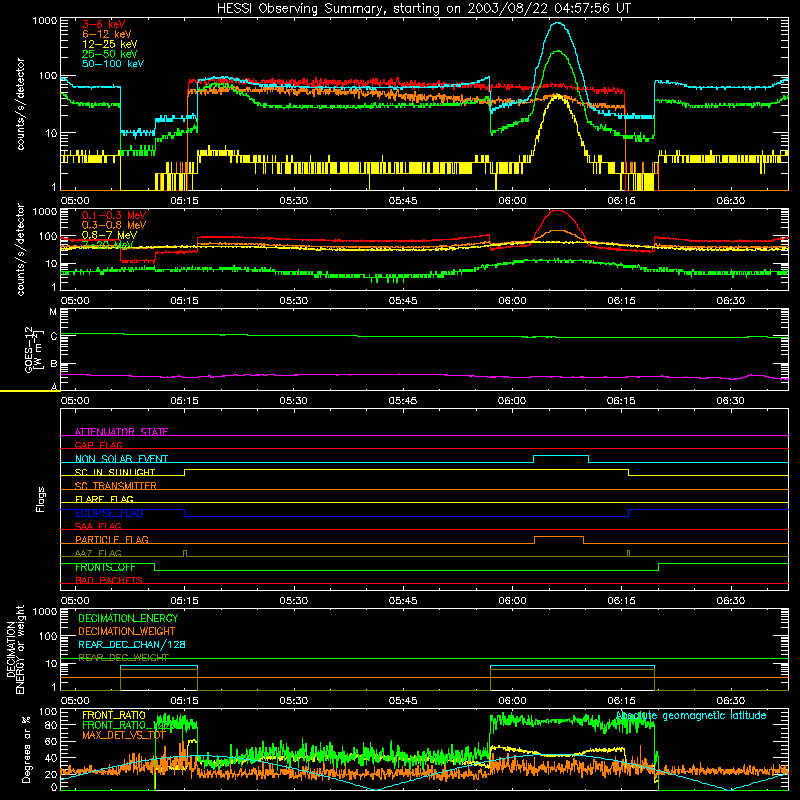
Task: Click the REAR_DEC_WEIGHT legend label
Action: [x=123, y=658]
